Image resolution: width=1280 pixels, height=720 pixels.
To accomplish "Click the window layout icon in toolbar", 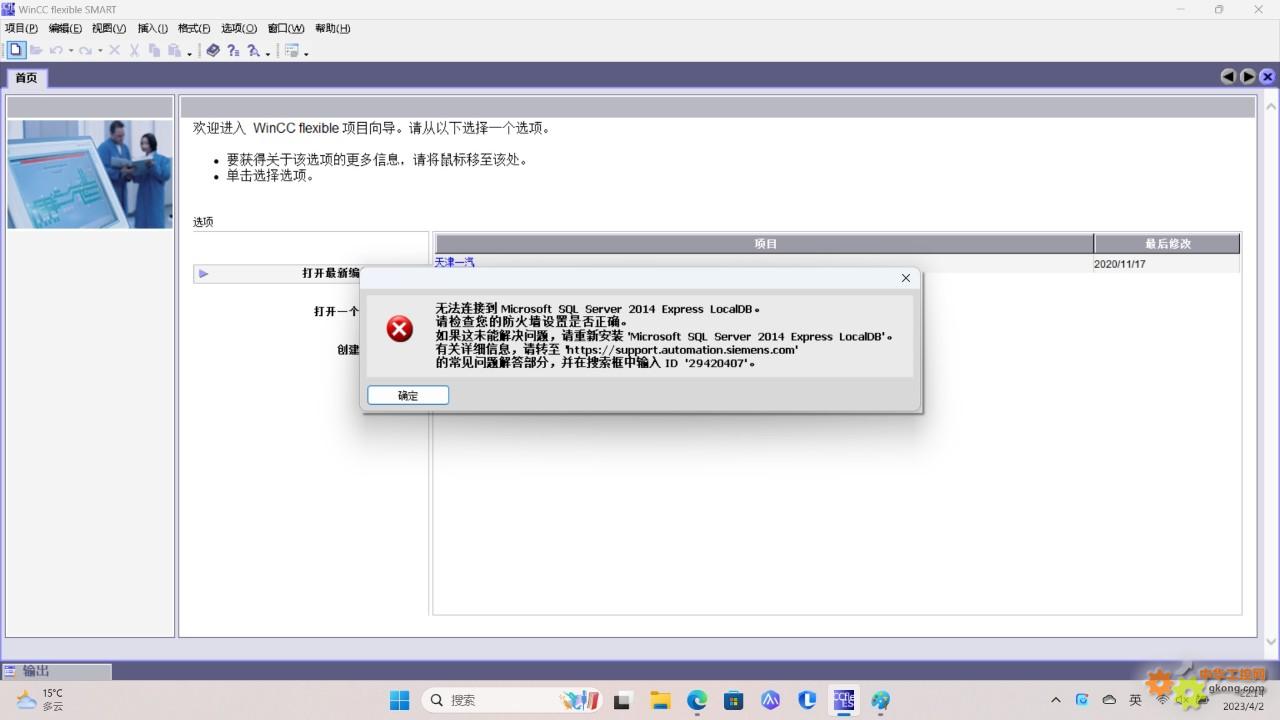I will 292,50.
